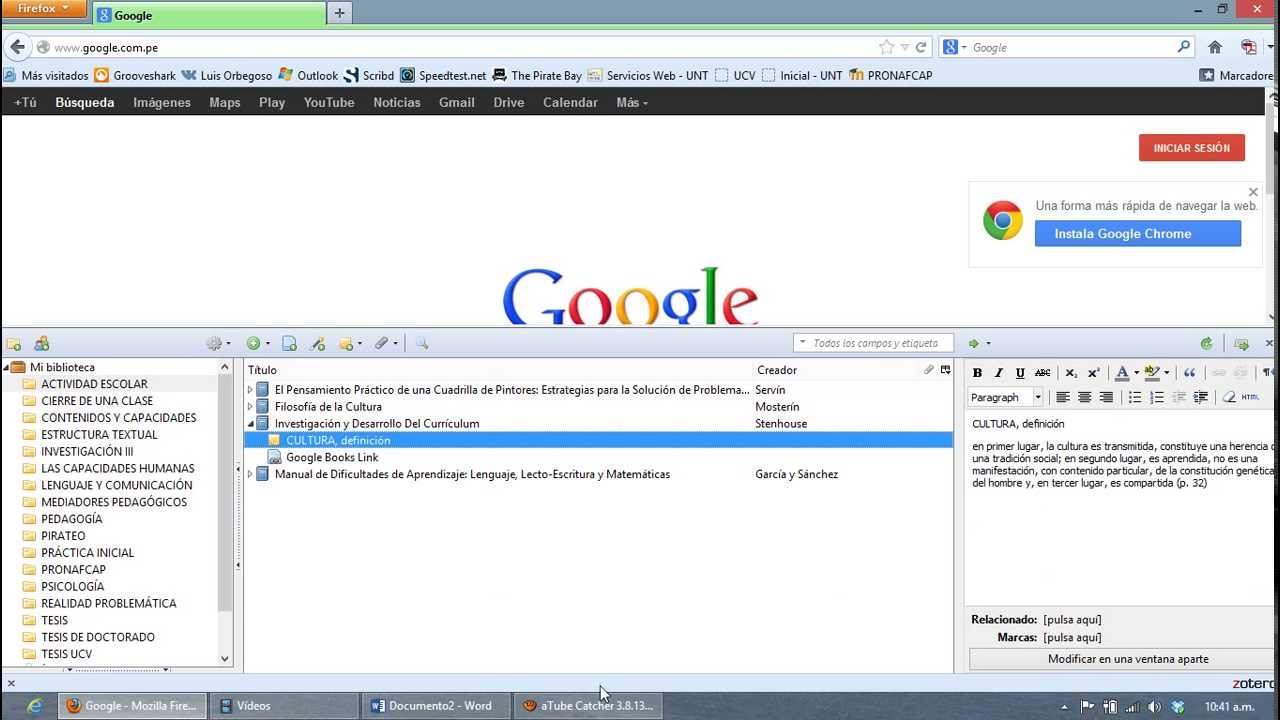
Task: Reload the Google page
Action: [x=921, y=47]
